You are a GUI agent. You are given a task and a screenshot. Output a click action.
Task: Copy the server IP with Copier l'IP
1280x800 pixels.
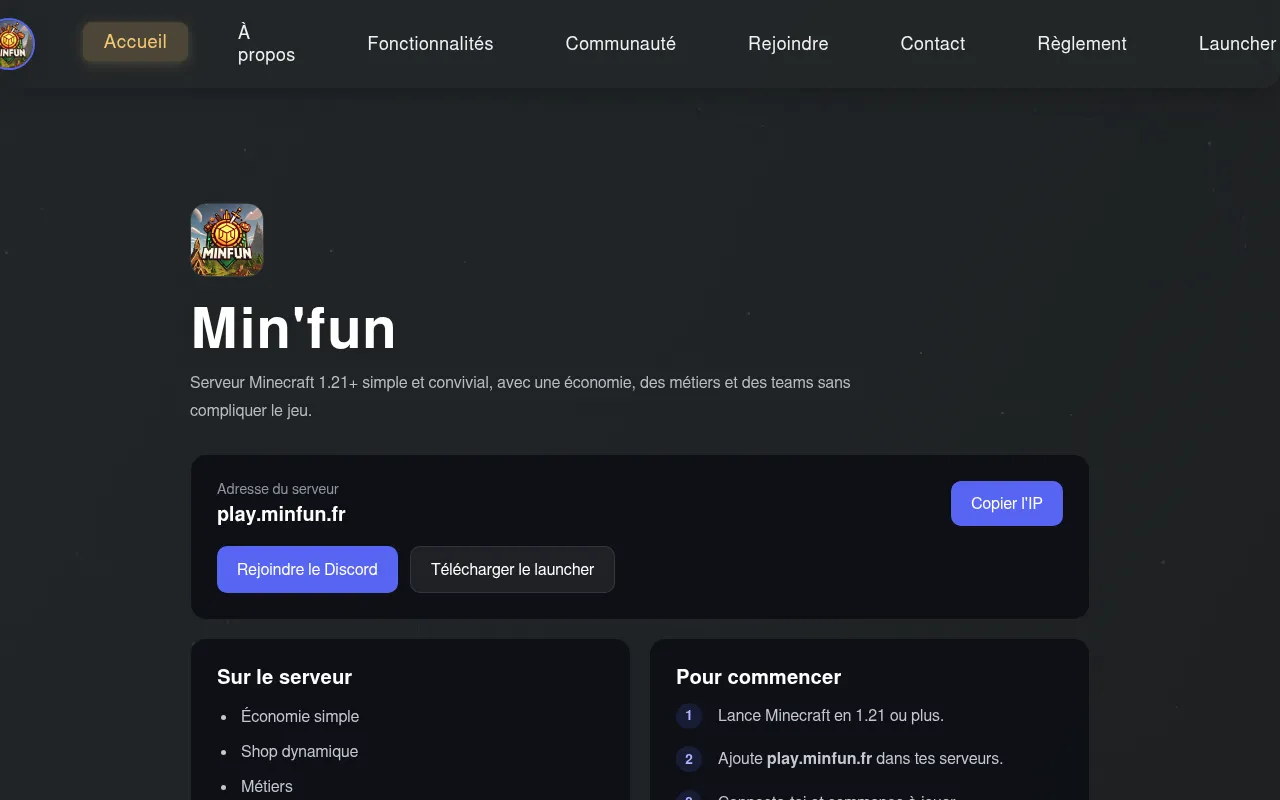coord(1007,504)
